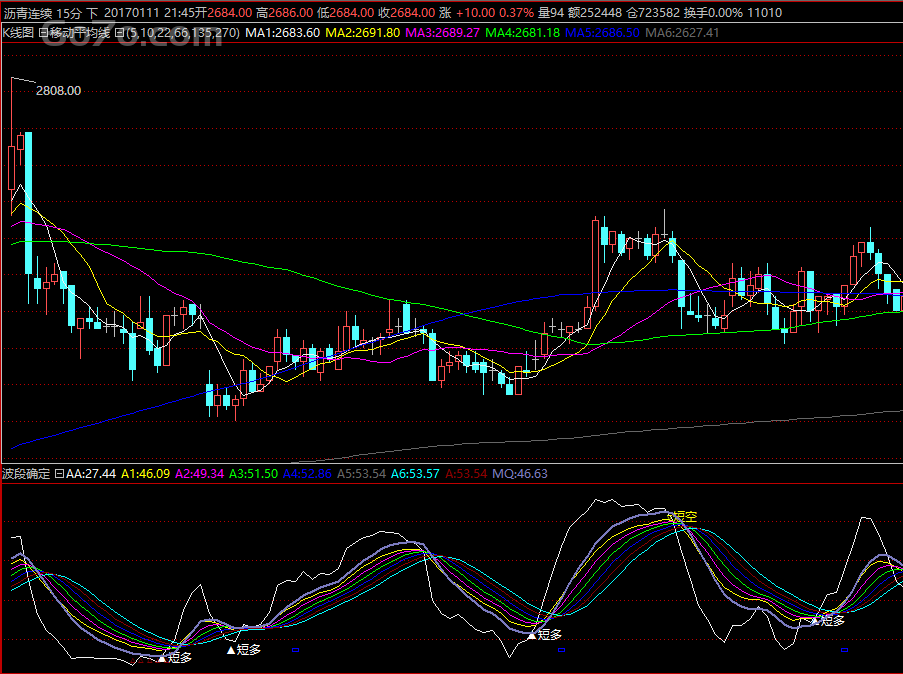Click the 15分 period label
This screenshot has height=674, width=903.
pos(70,13)
